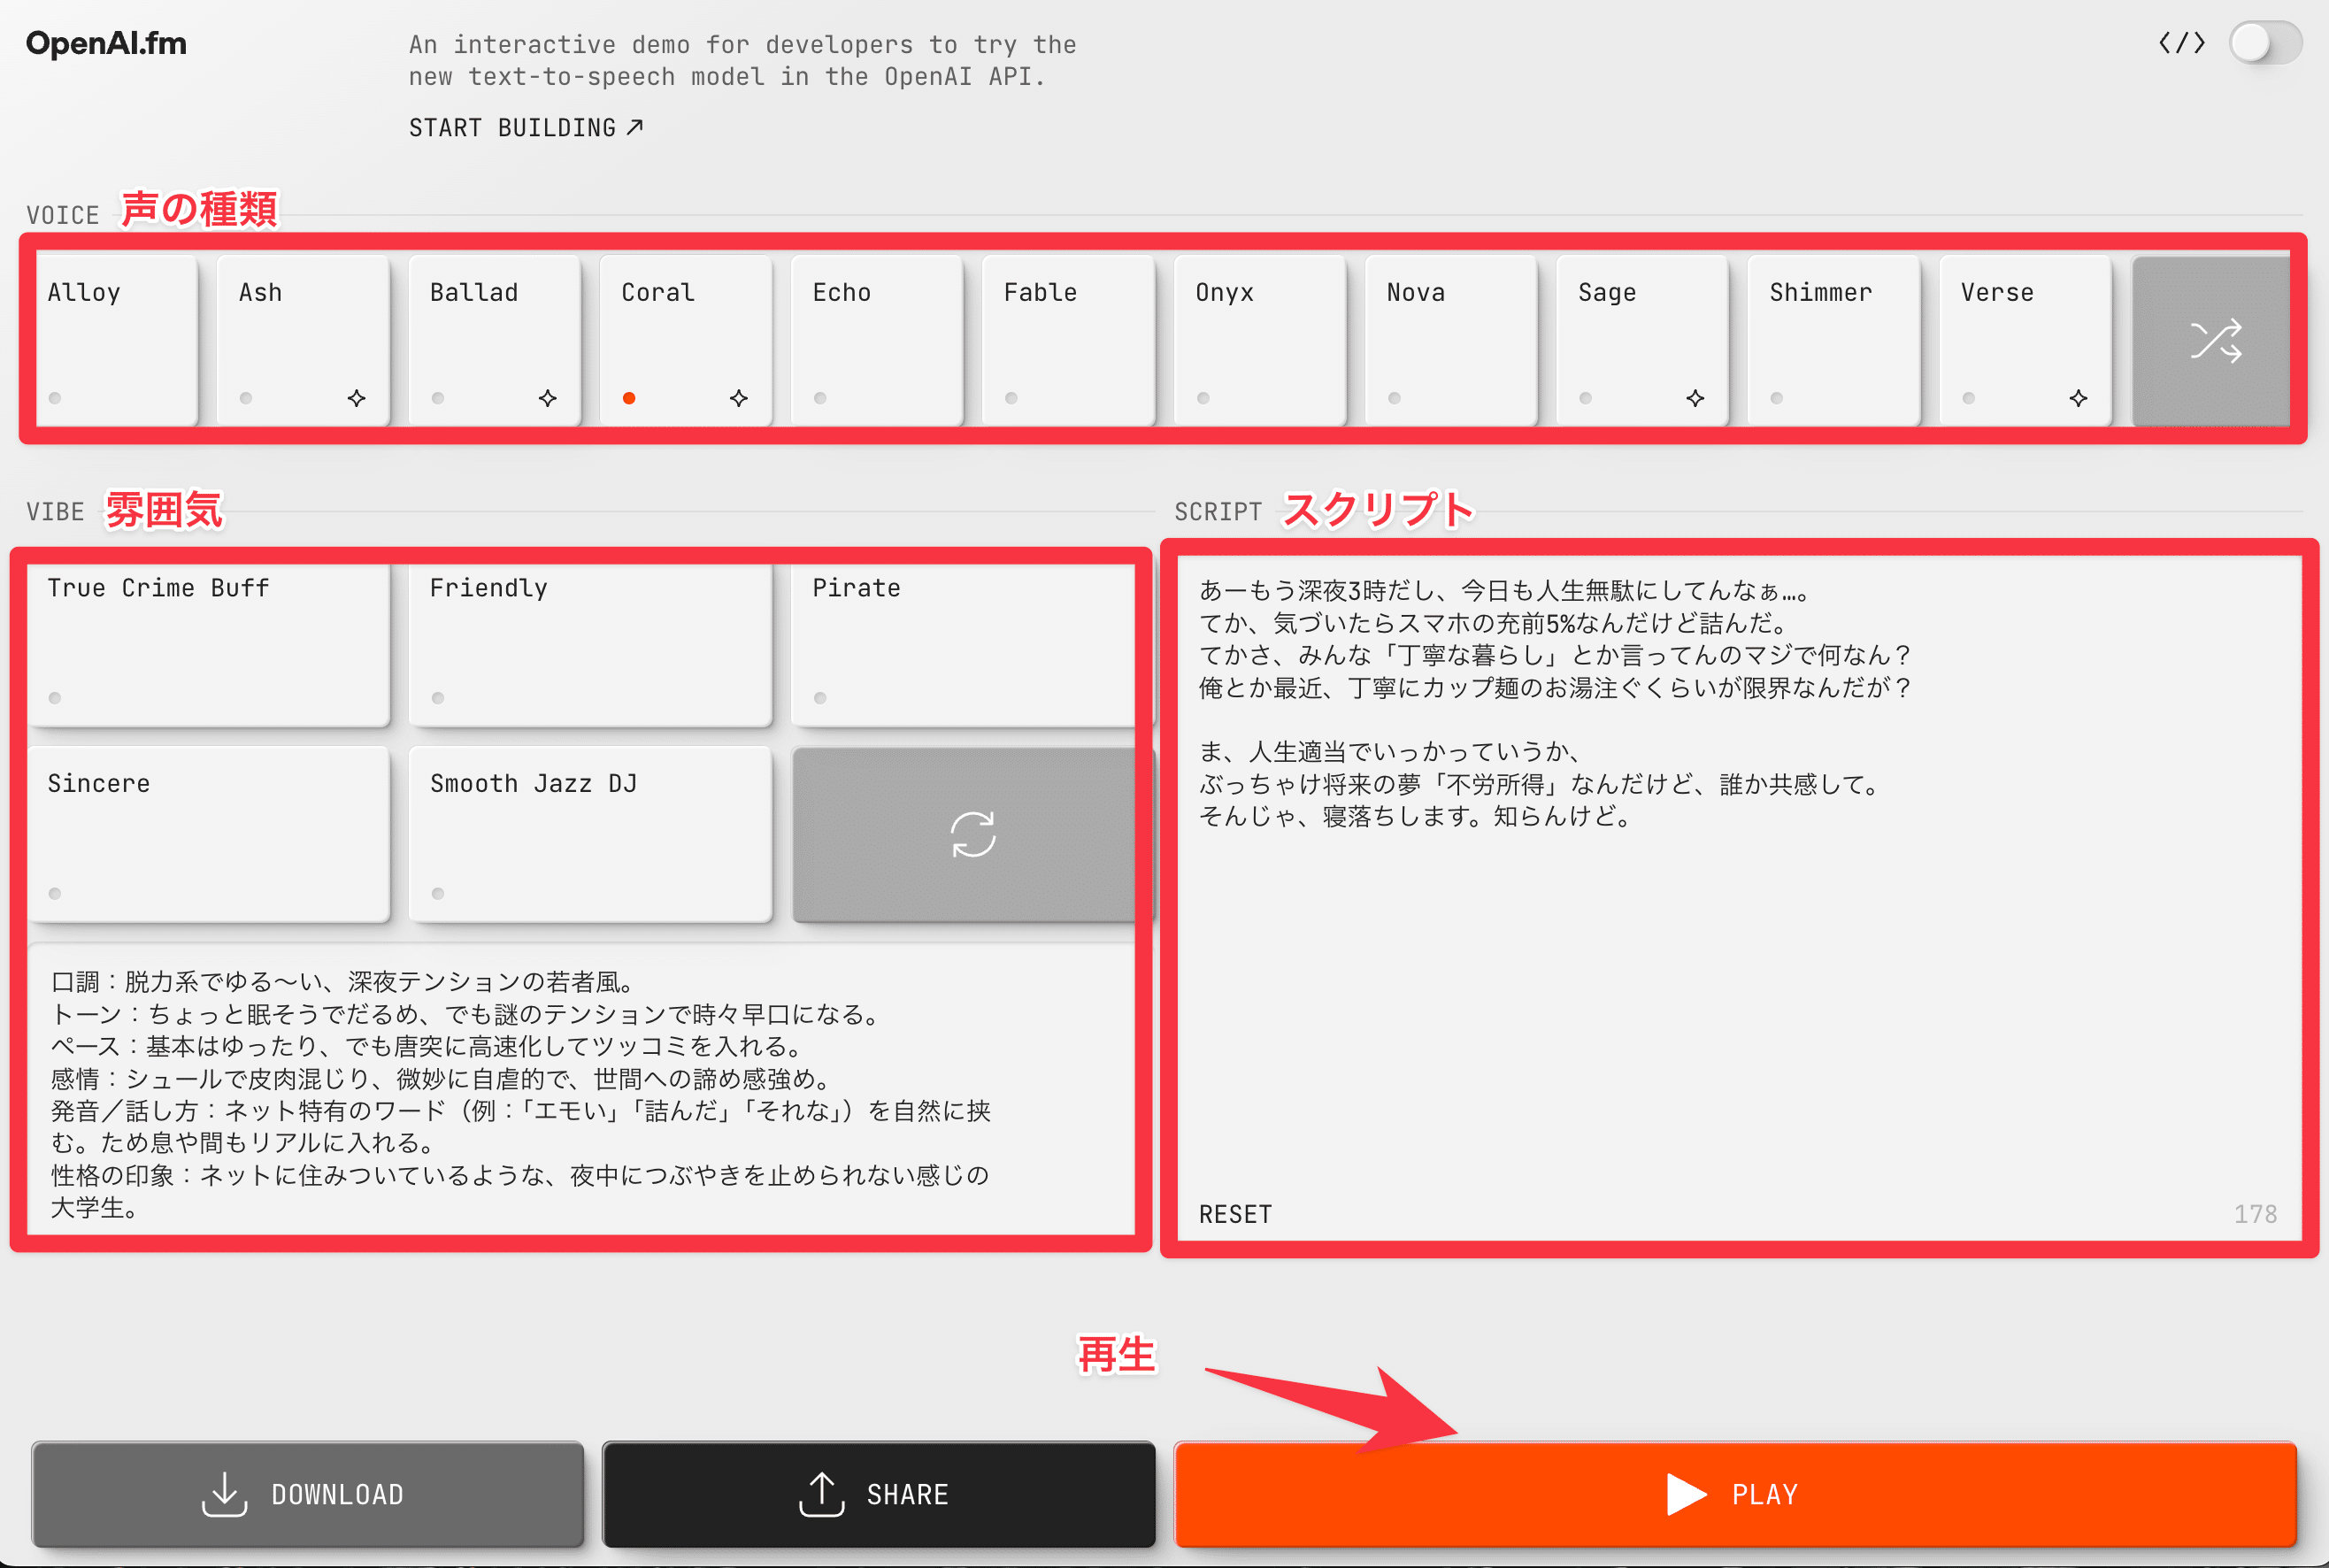The width and height of the screenshot is (2329, 1568).
Task: Choose the True Crime Buff vibe
Action: pyautogui.click(x=208, y=643)
